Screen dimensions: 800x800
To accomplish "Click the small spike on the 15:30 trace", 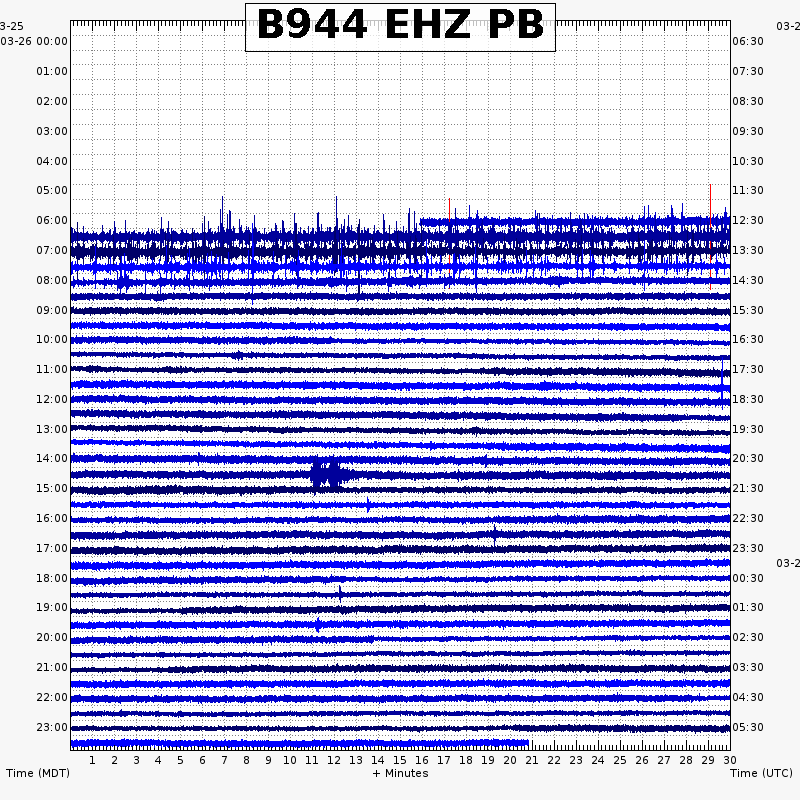I will [x=368, y=505].
